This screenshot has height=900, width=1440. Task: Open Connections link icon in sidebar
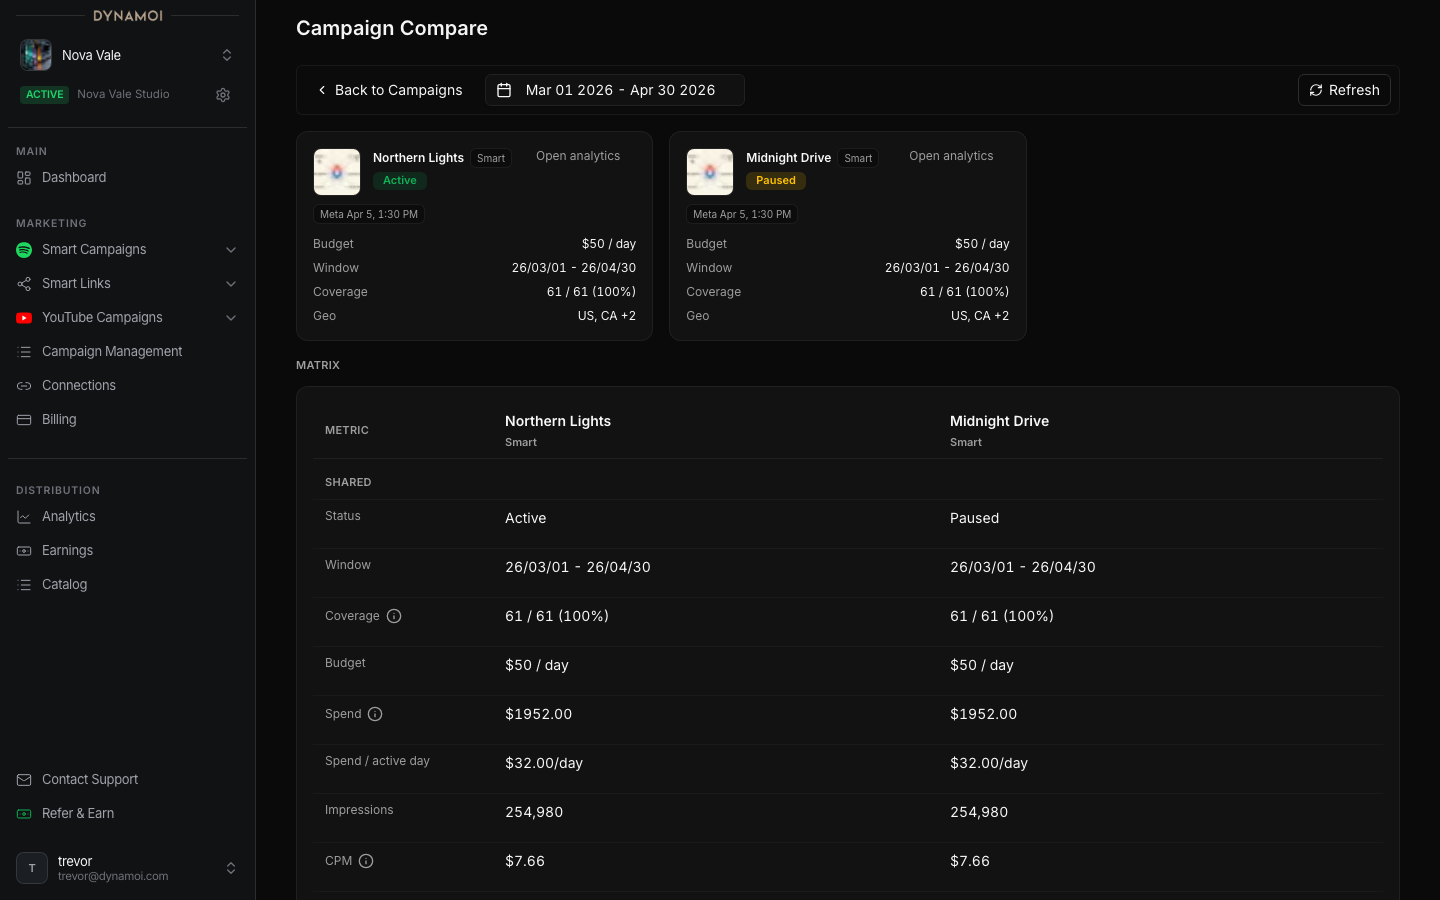(x=24, y=386)
